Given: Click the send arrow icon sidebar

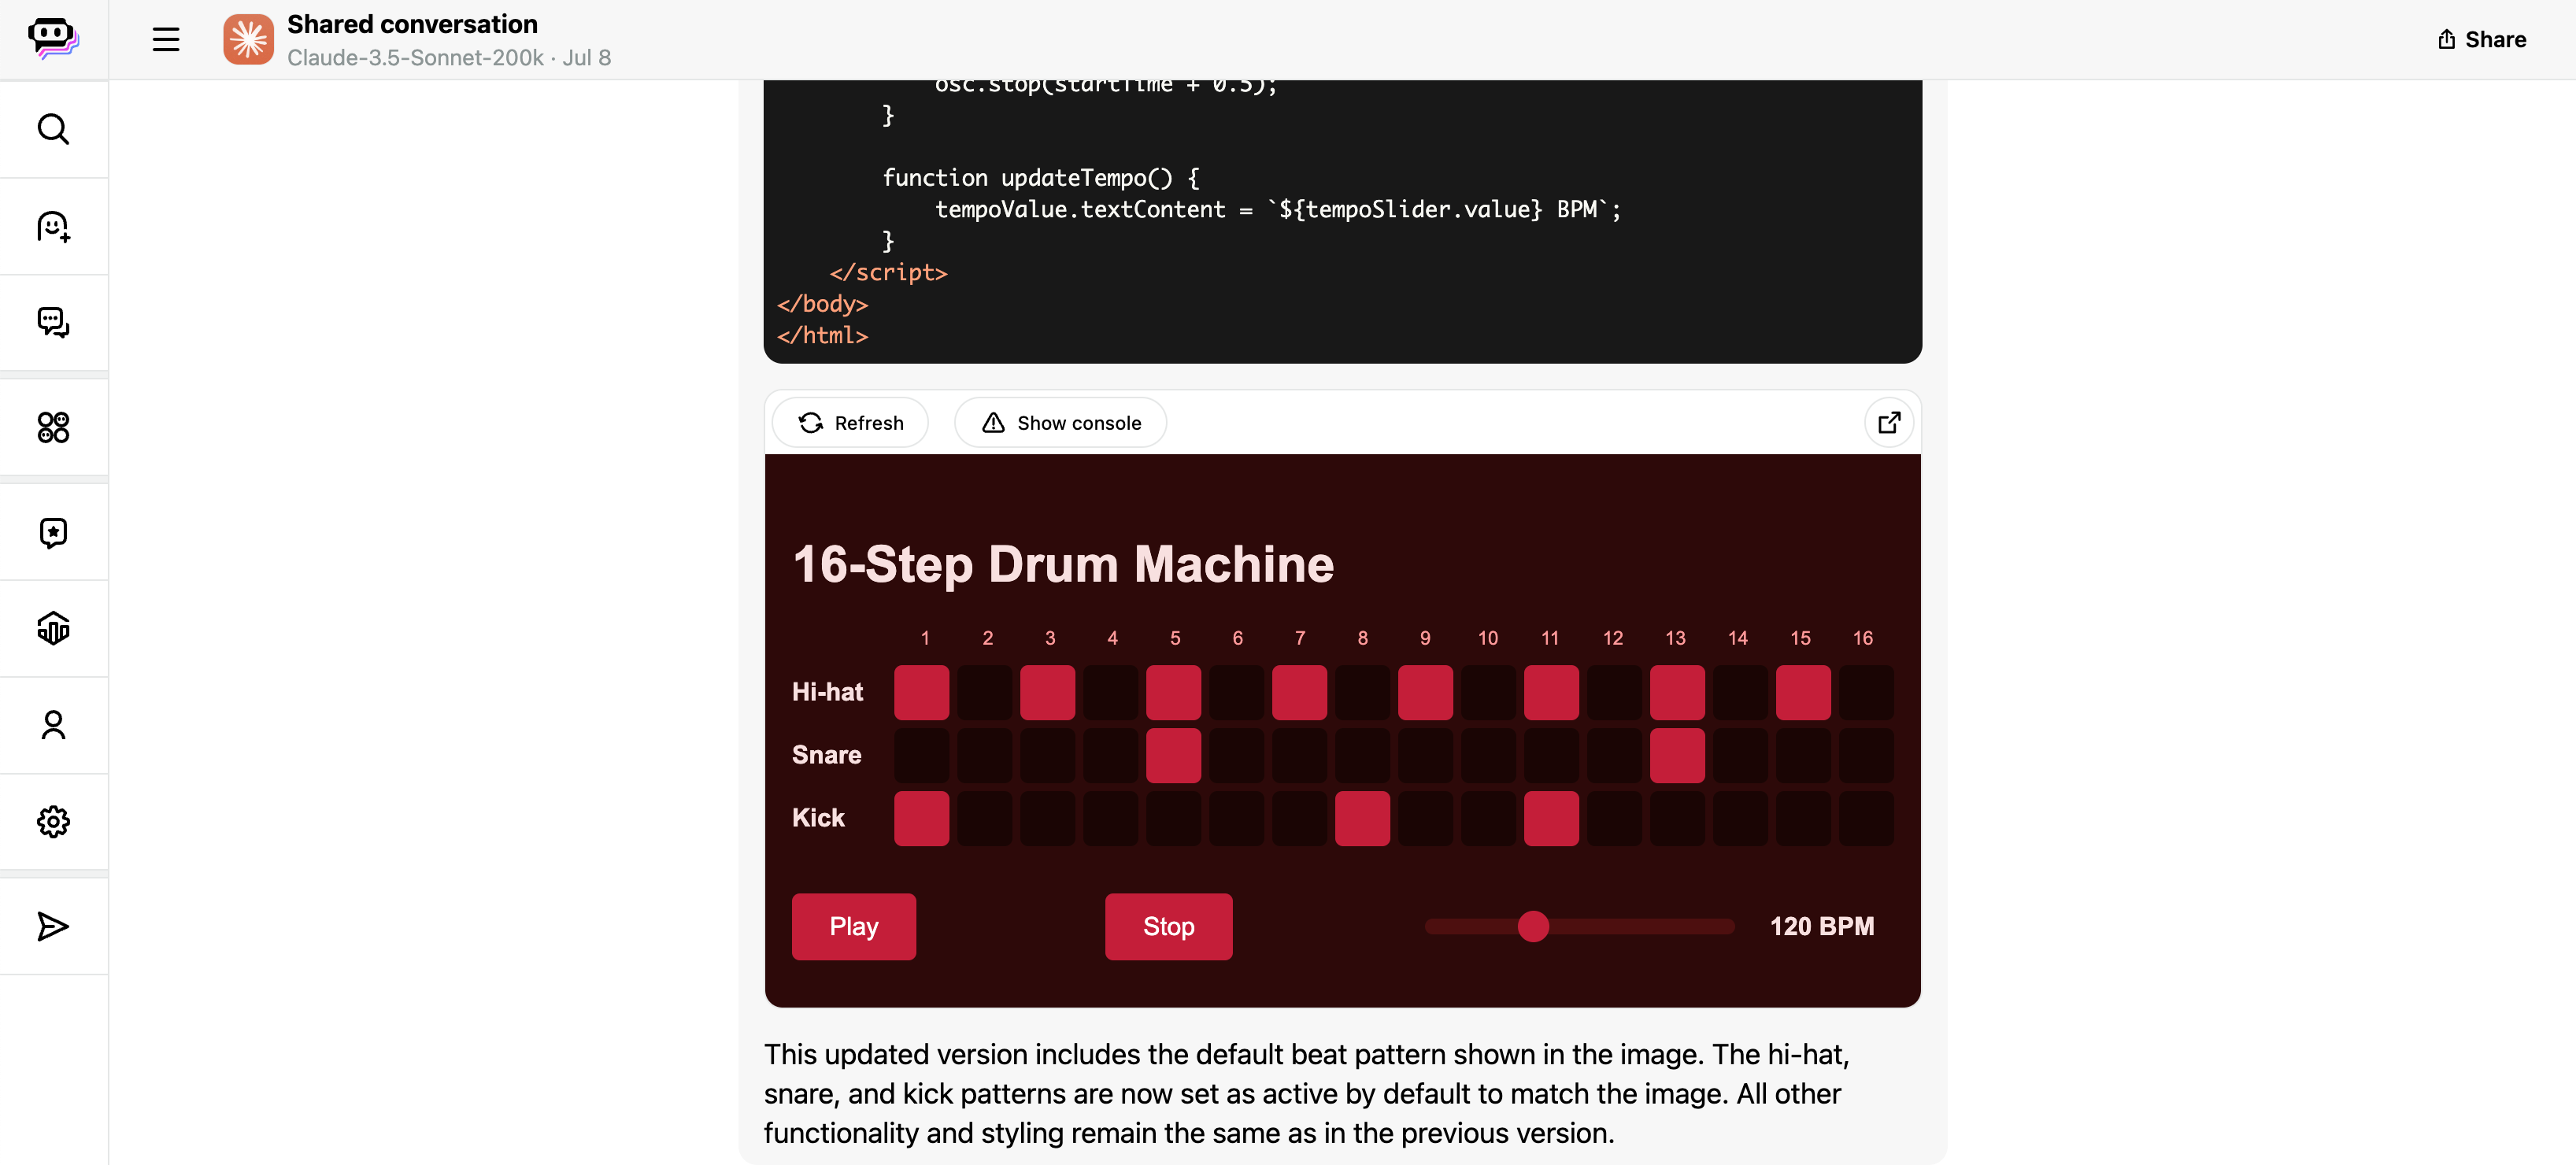Looking at the screenshot, I should pos(54,925).
